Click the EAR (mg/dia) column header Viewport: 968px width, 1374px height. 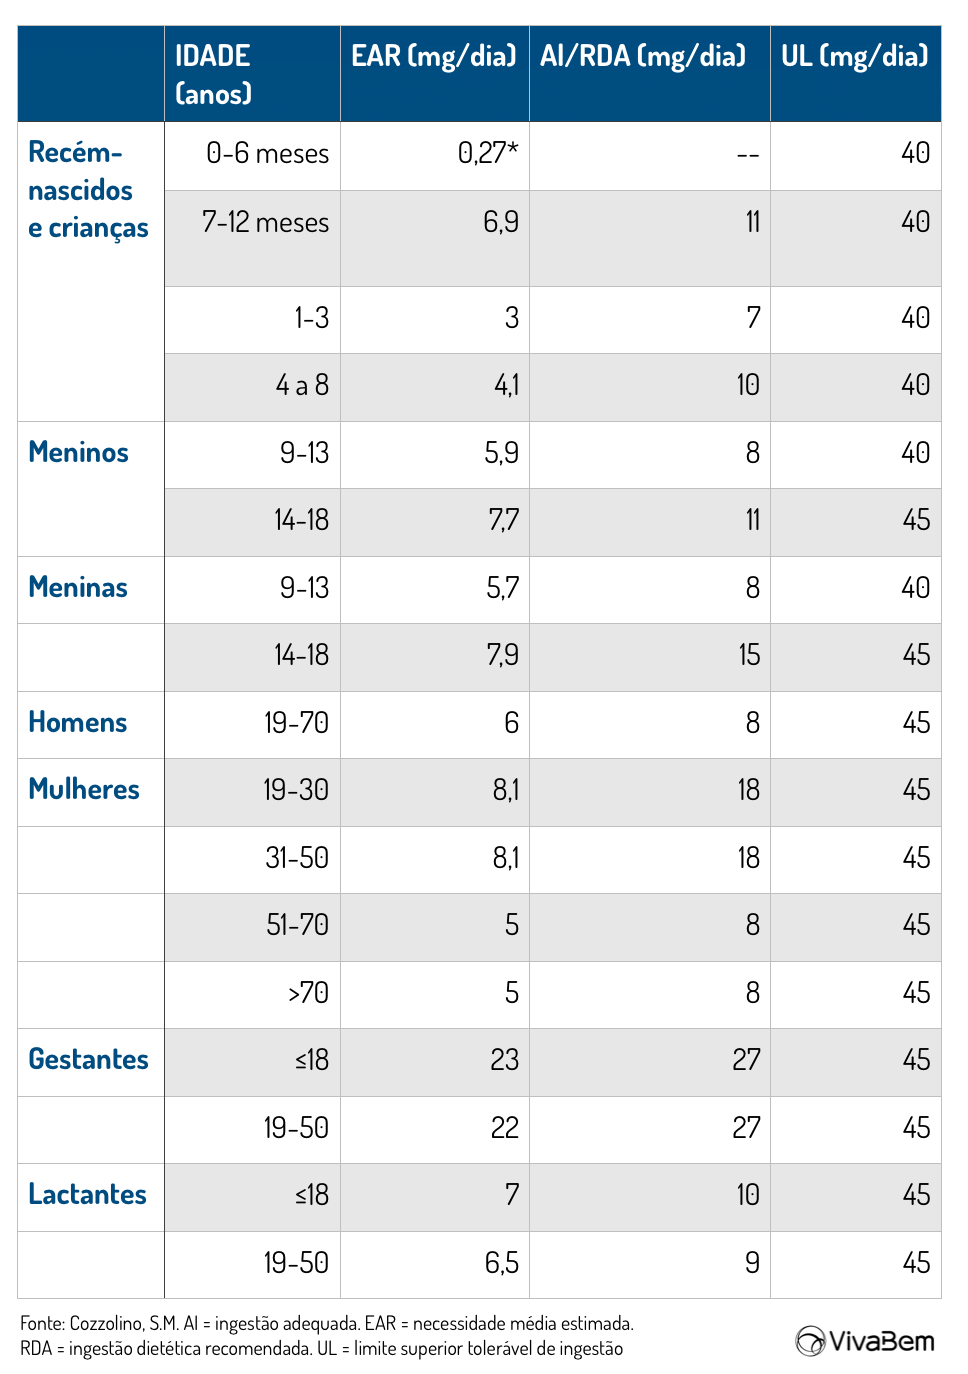433,56
